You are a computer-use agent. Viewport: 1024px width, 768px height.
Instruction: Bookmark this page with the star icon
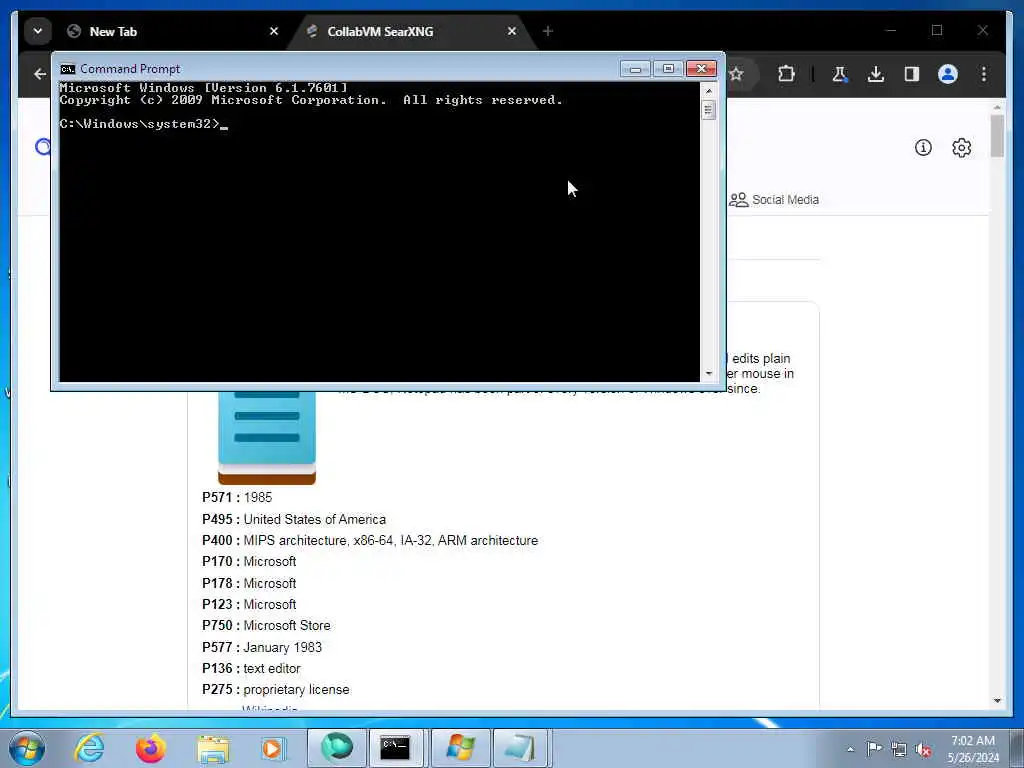pyautogui.click(x=737, y=74)
